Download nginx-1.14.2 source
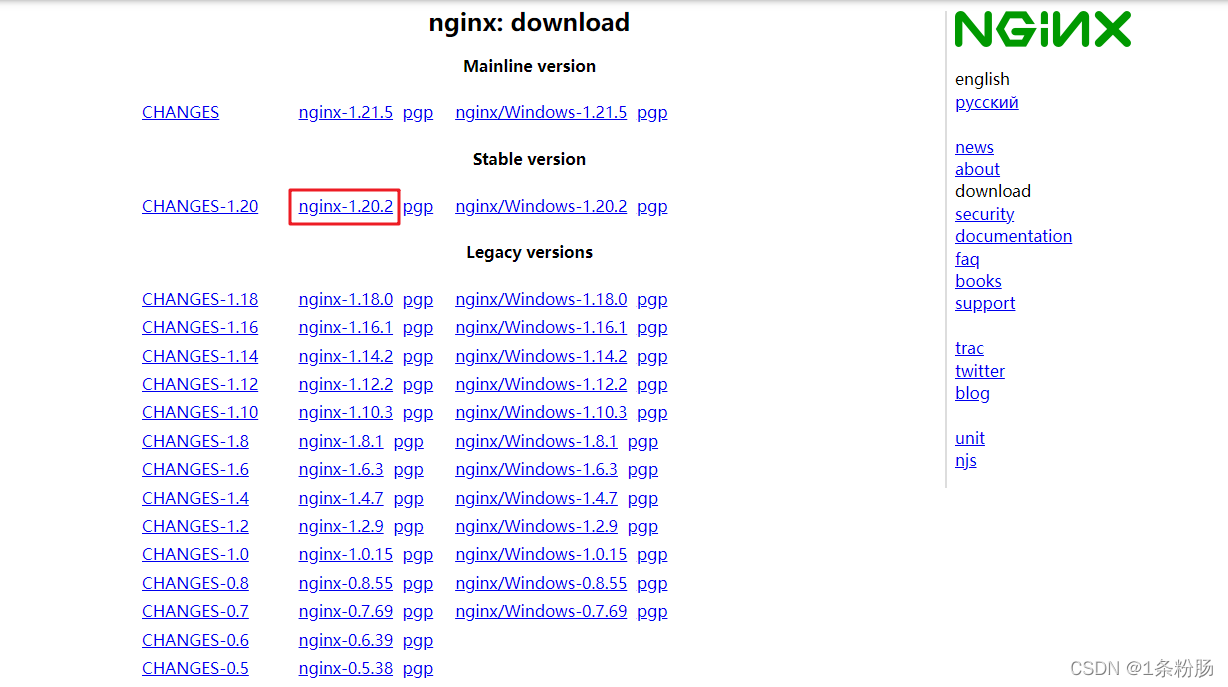Viewport: 1228px width, 687px height. pyautogui.click(x=346, y=357)
